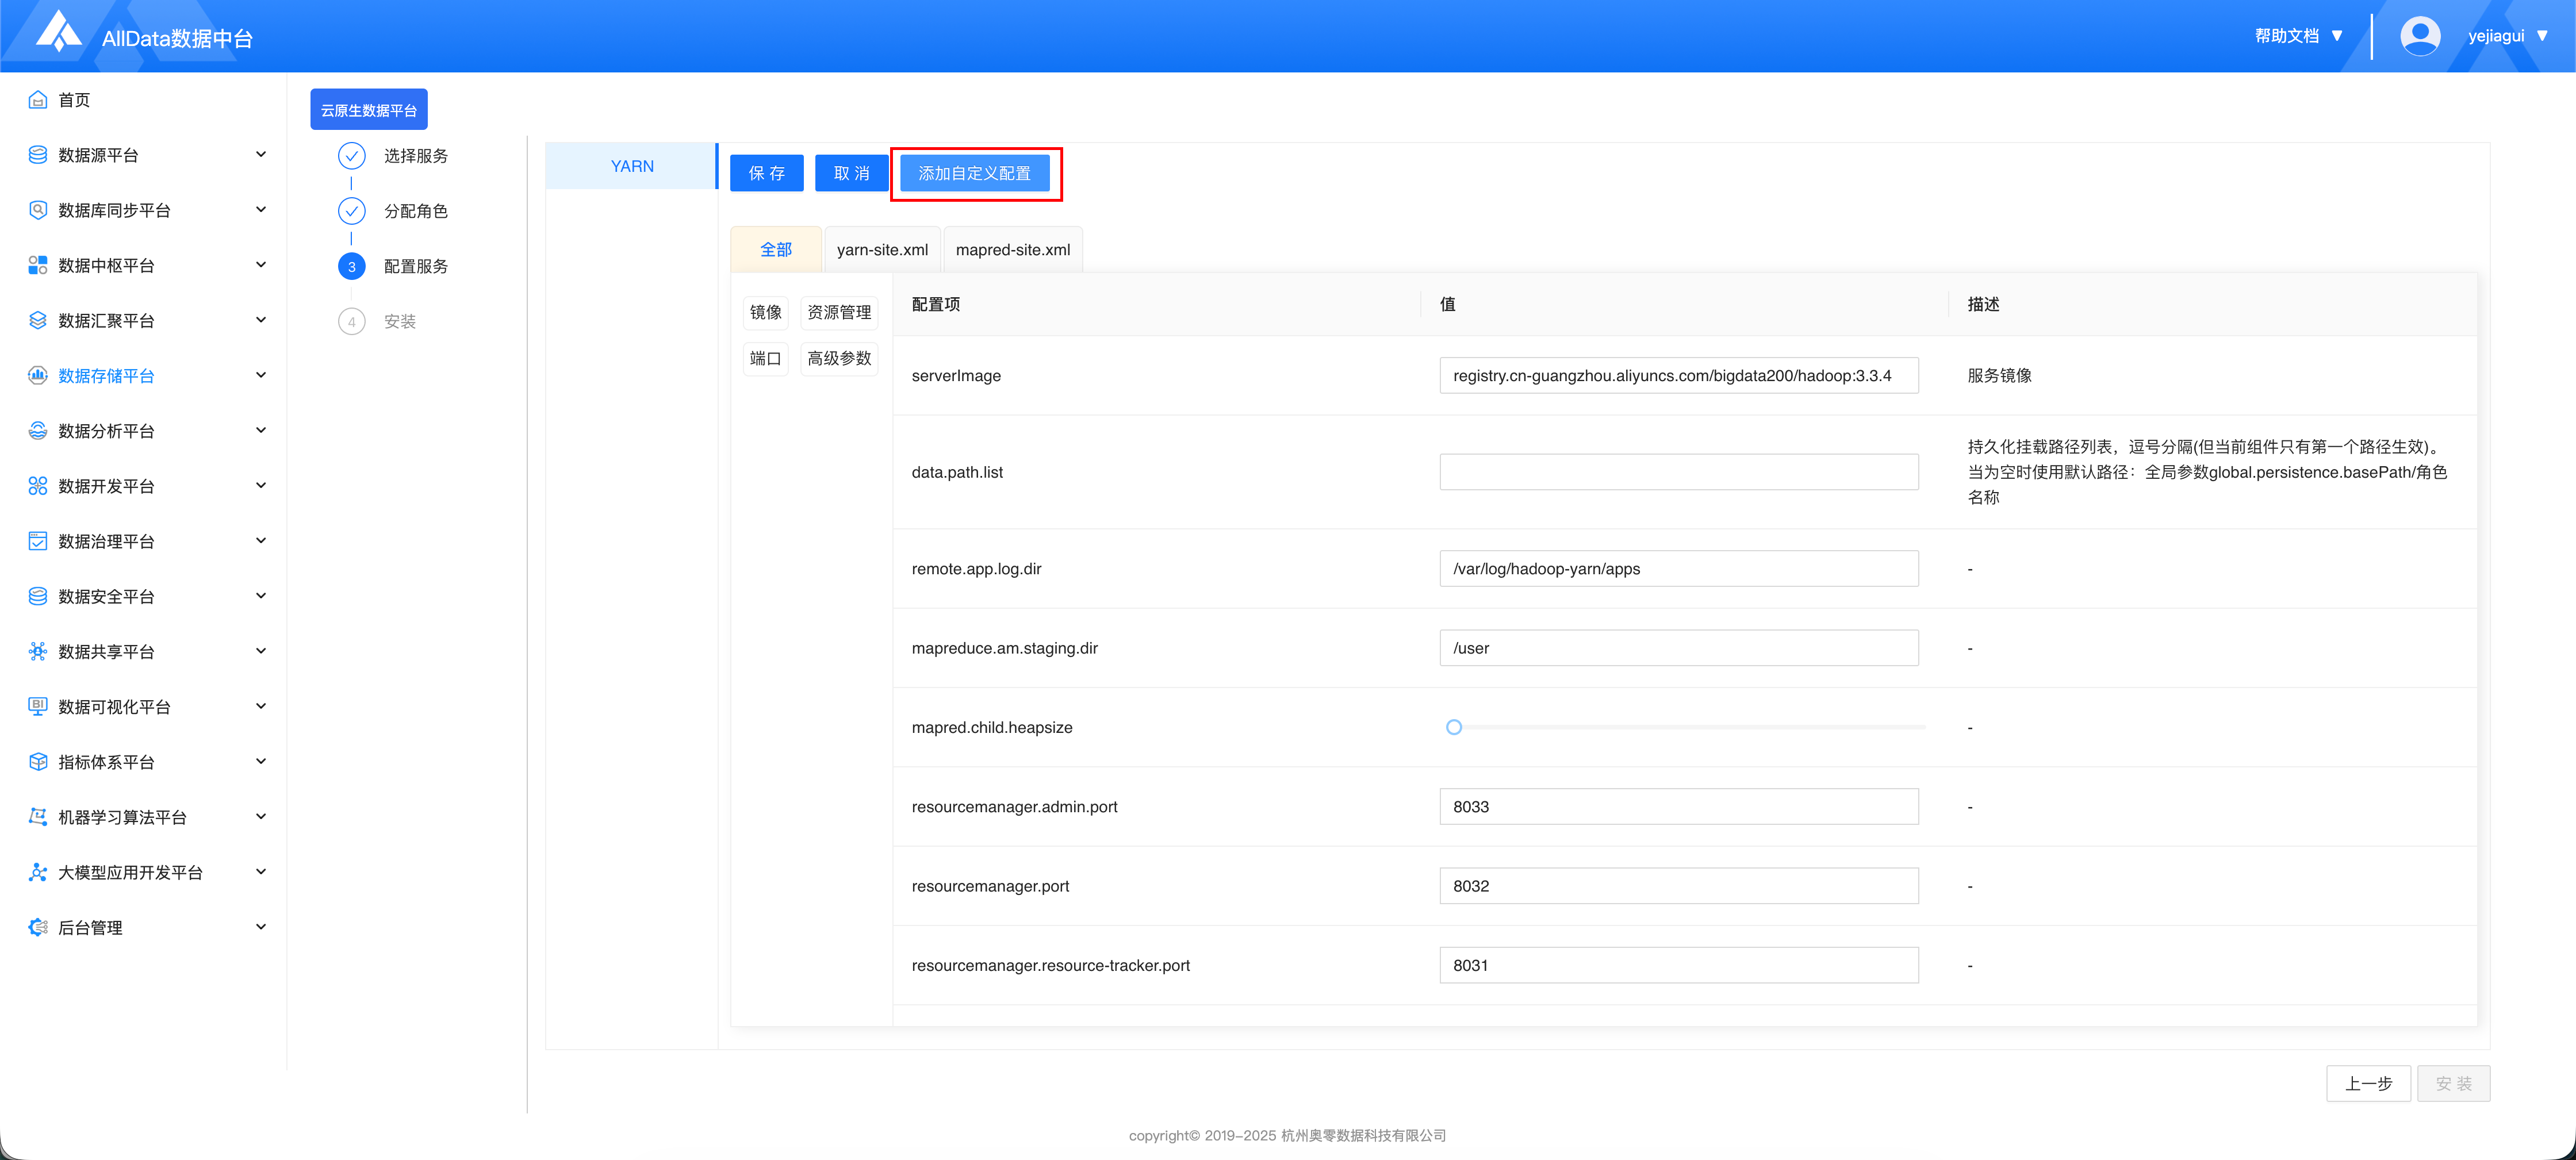
Task: Select step 4 安装 circle
Action: pyautogui.click(x=351, y=322)
